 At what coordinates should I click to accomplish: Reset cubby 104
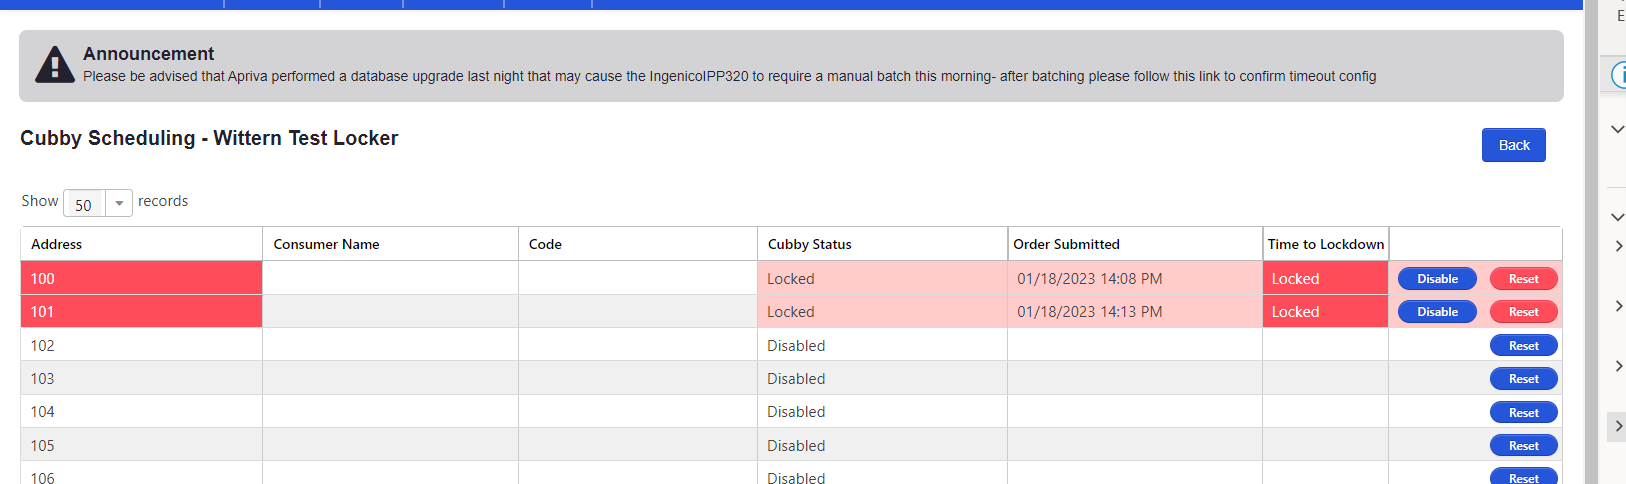1523,413
